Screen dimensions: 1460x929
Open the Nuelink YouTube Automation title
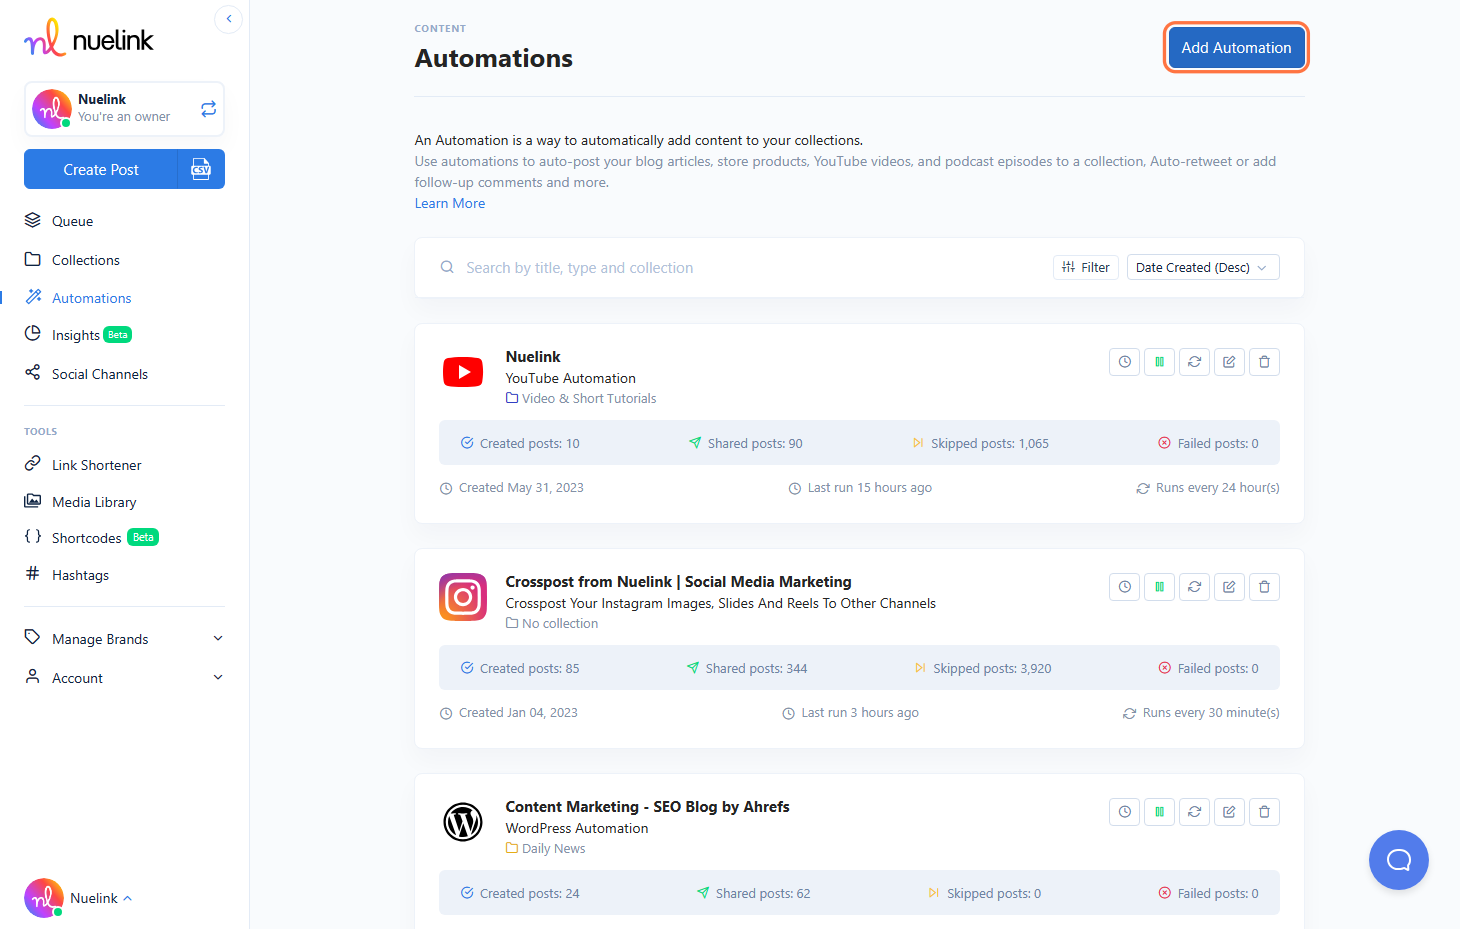click(x=533, y=357)
